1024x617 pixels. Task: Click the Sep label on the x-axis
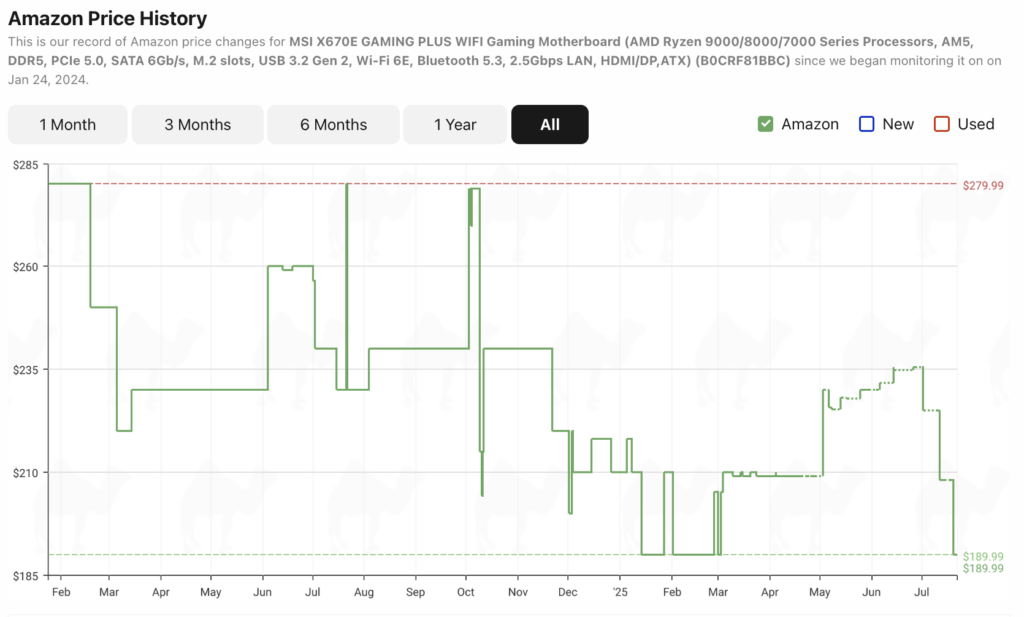coord(415,592)
